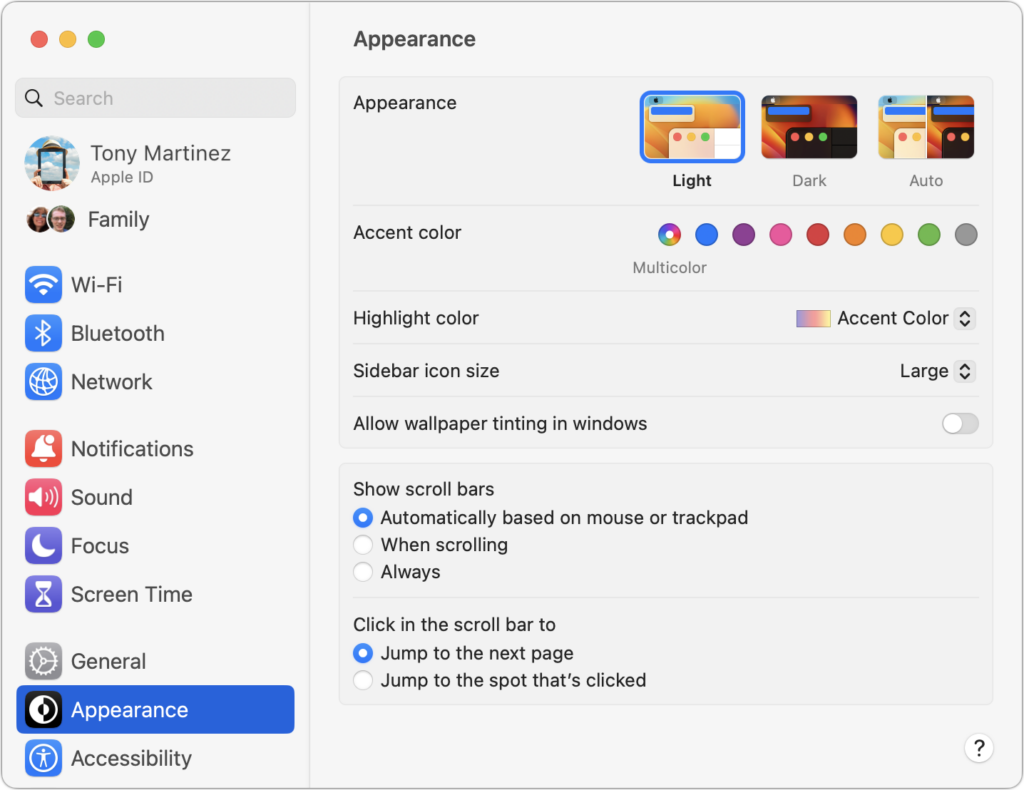Open Tony Martinez Apple ID account
Viewport: 1024px width, 790px height.
pos(159,163)
